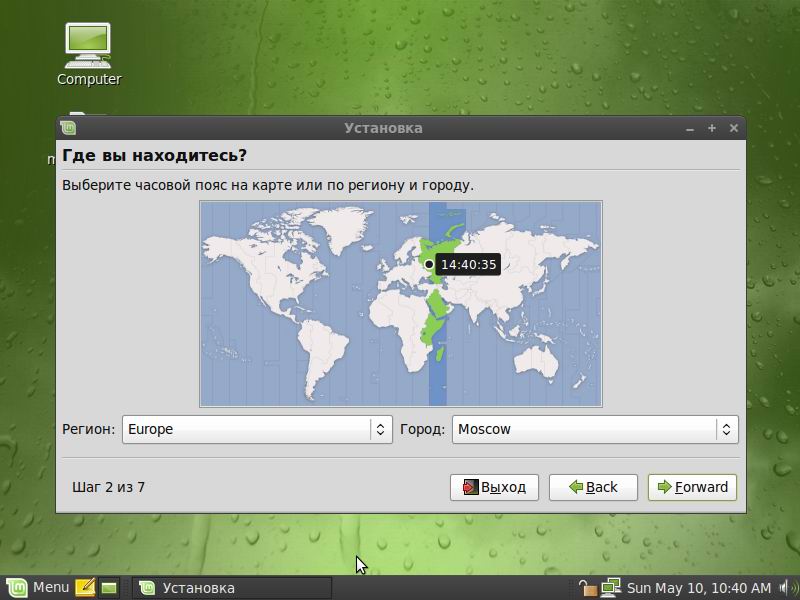Click the update manager lock icon in the tray

[587, 588]
